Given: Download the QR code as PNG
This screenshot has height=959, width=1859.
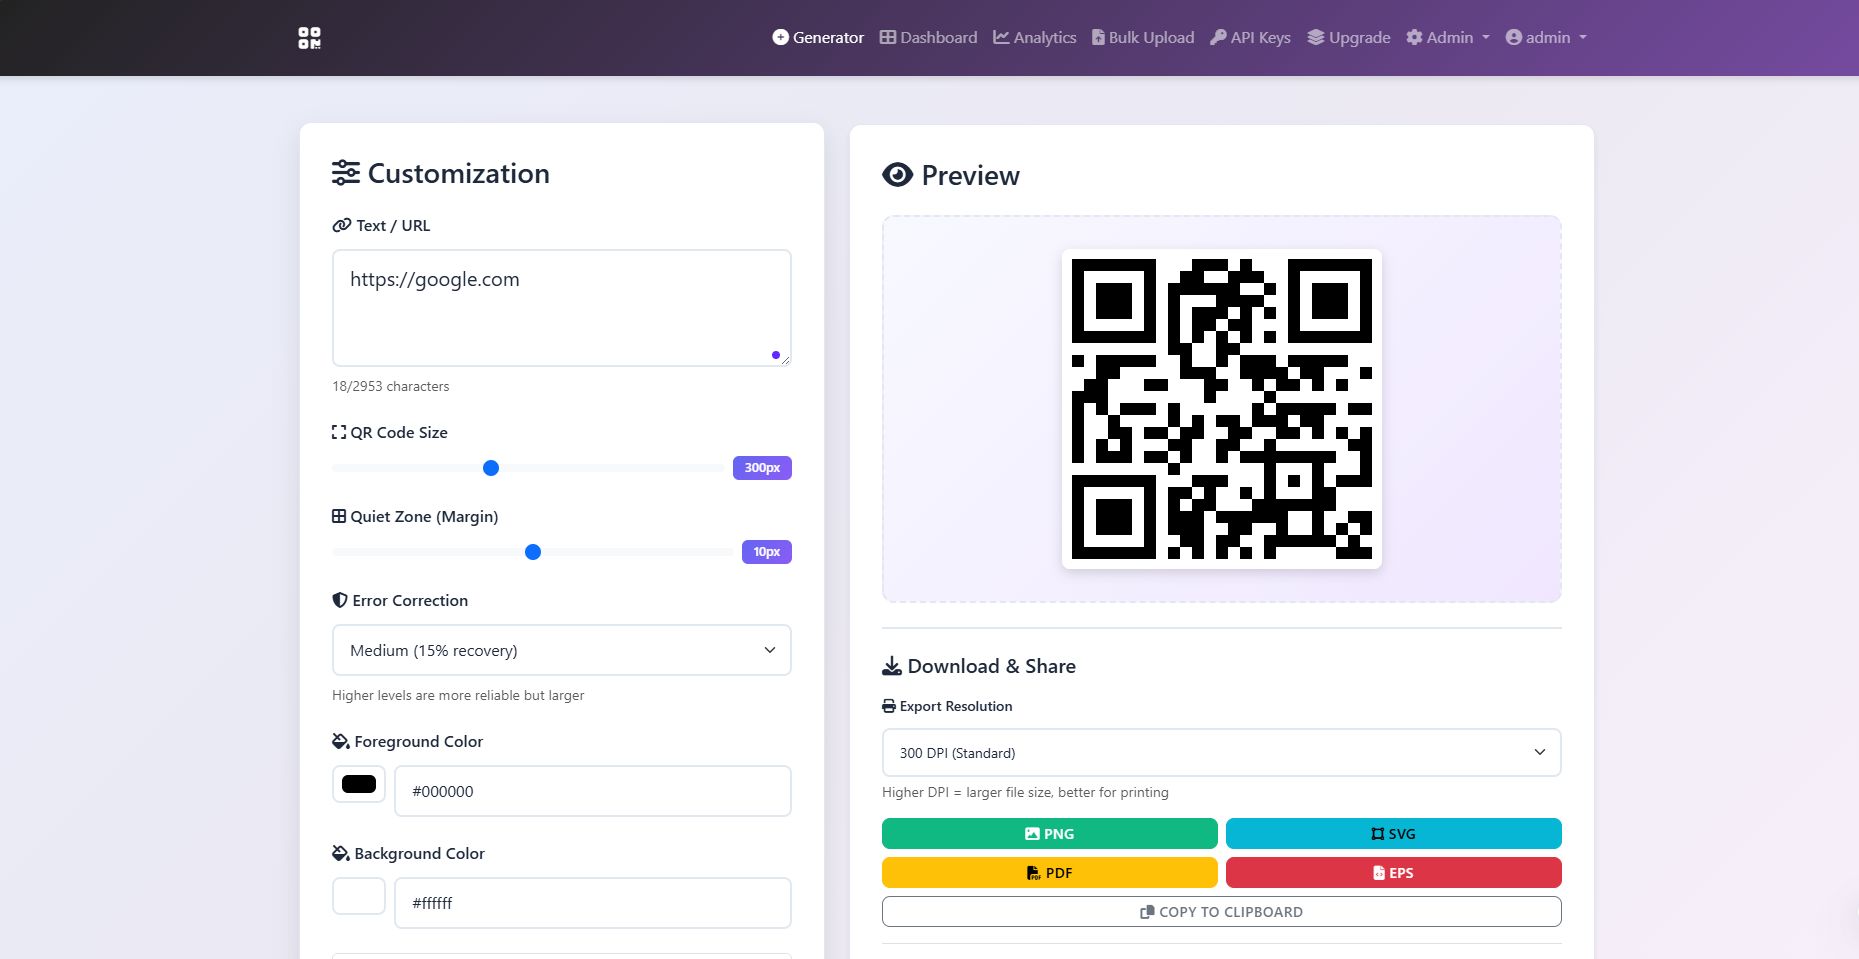Looking at the screenshot, I should [x=1050, y=834].
